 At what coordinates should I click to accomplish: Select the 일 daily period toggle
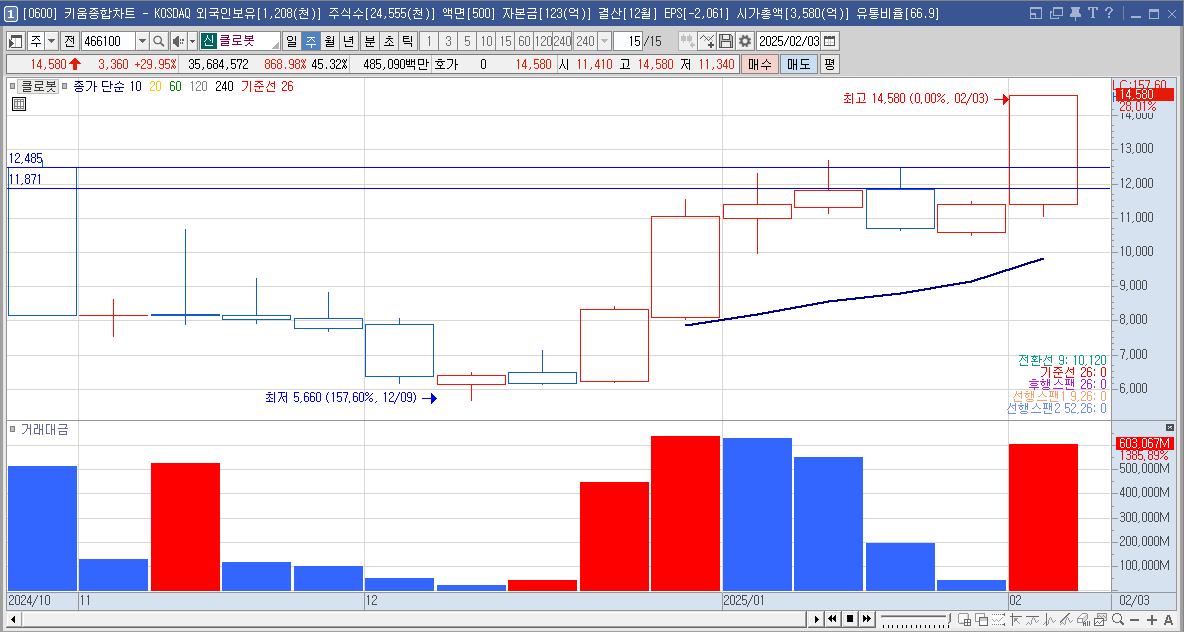291,41
